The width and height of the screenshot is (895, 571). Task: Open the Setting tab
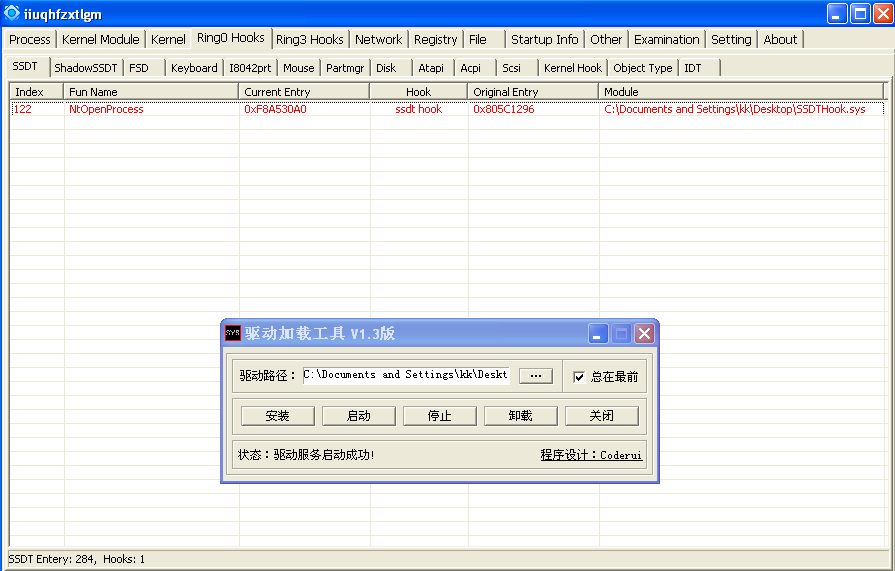(x=731, y=39)
